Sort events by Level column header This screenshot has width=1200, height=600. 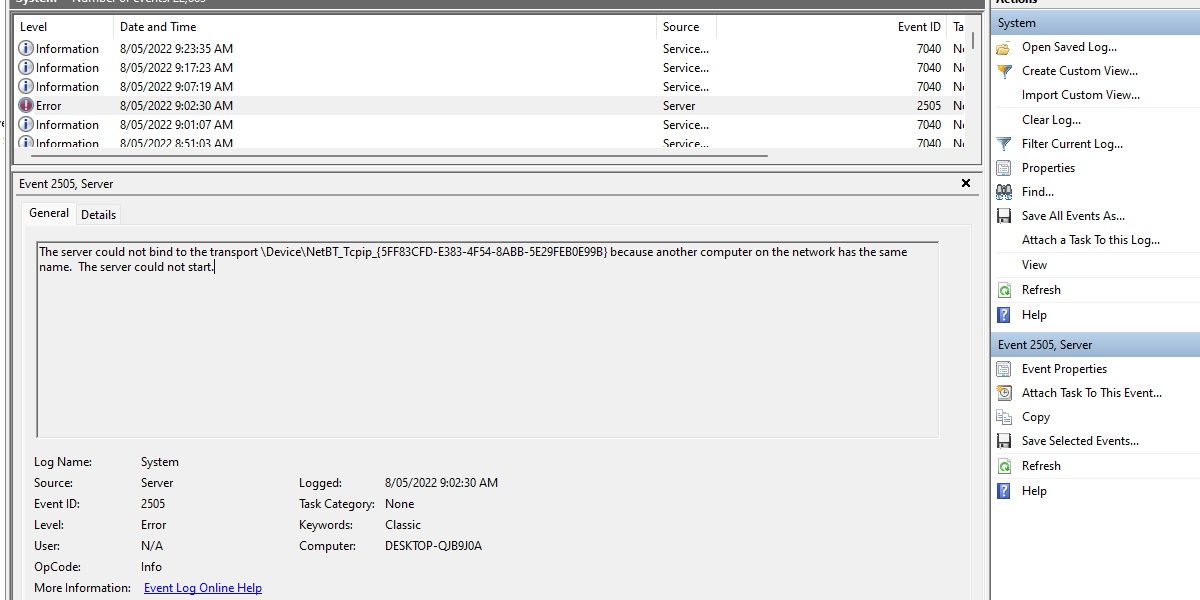point(34,27)
